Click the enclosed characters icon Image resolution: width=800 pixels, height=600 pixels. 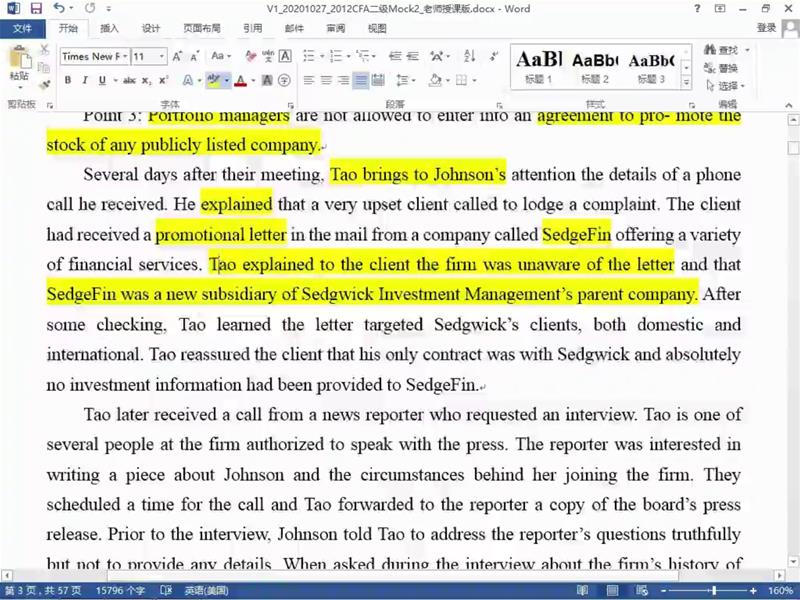pyautogui.click(x=285, y=80)
